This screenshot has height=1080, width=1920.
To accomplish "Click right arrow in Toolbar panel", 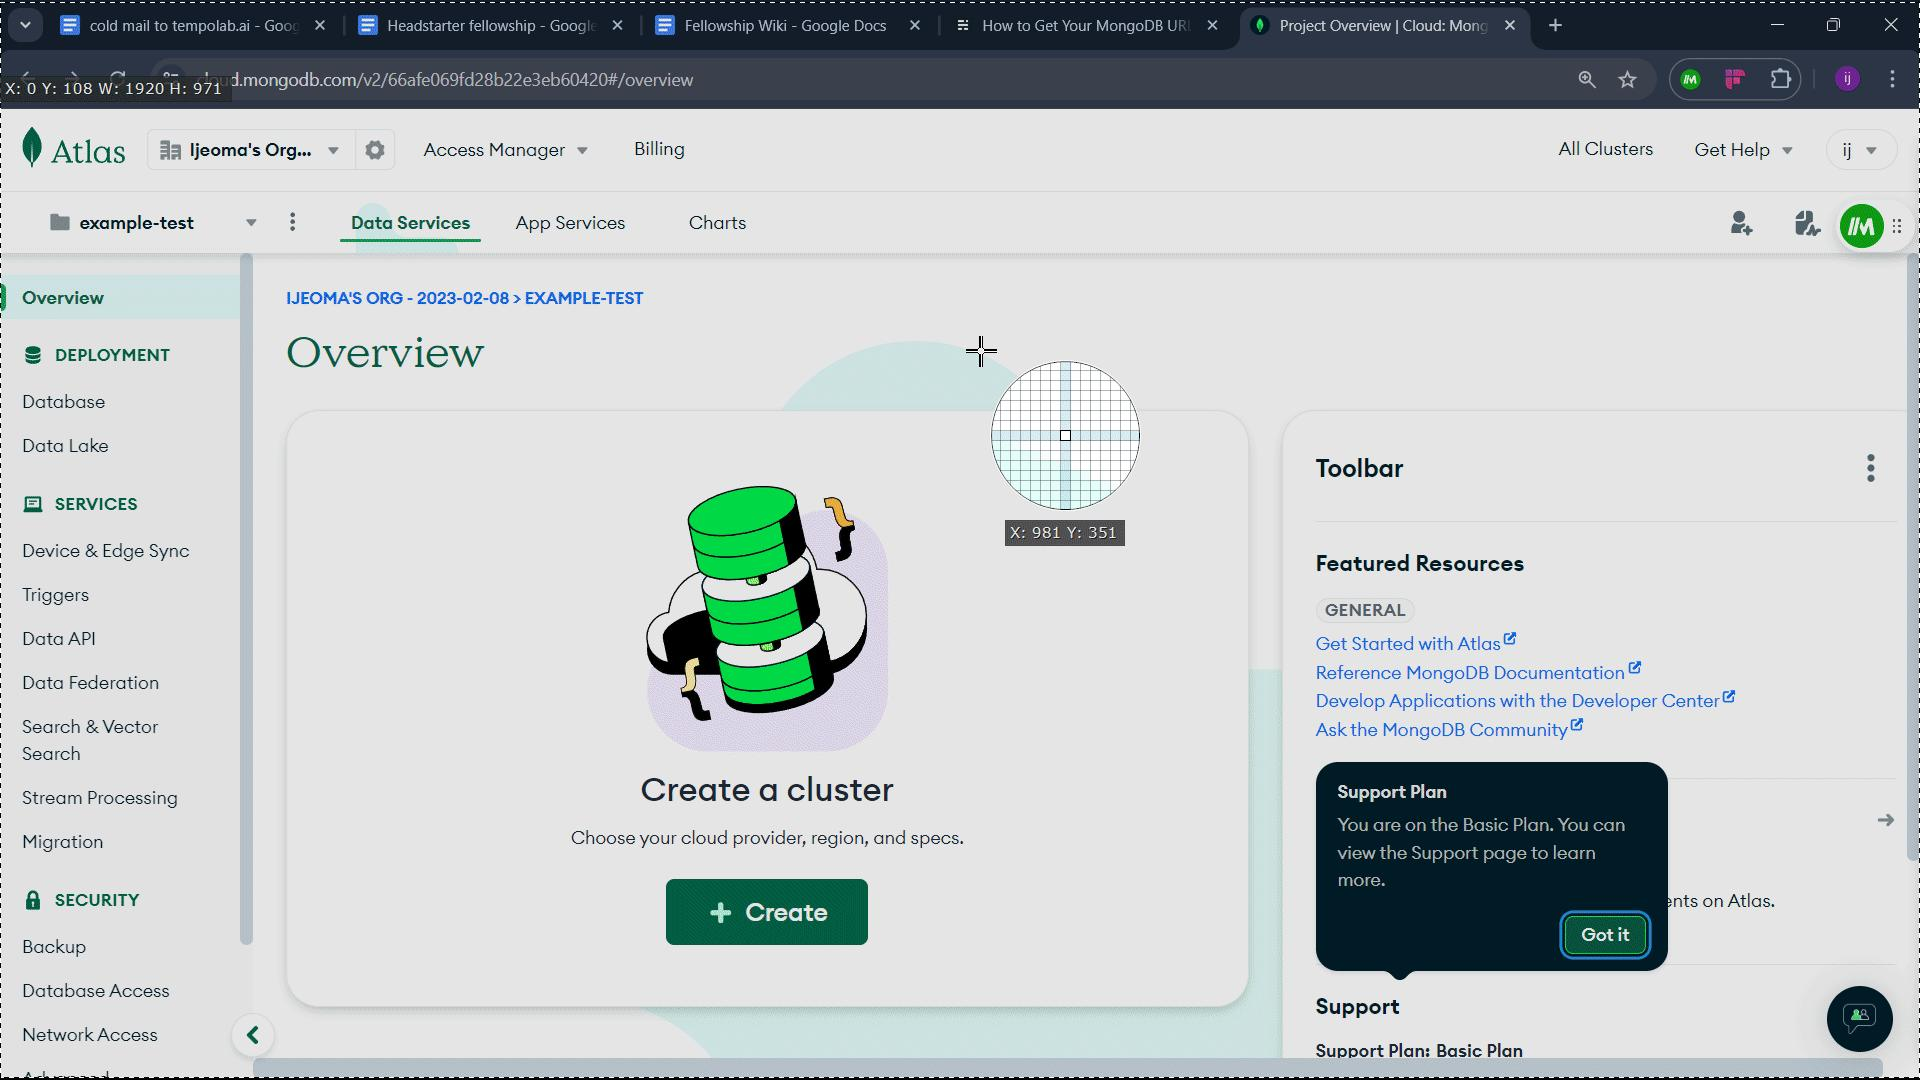I will tap(1885, 820).
